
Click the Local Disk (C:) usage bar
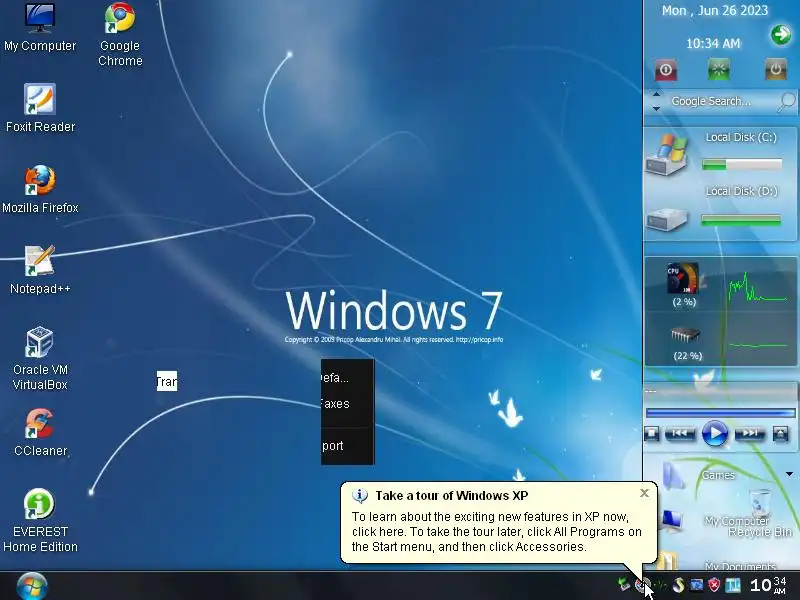(x=742, y=164)
